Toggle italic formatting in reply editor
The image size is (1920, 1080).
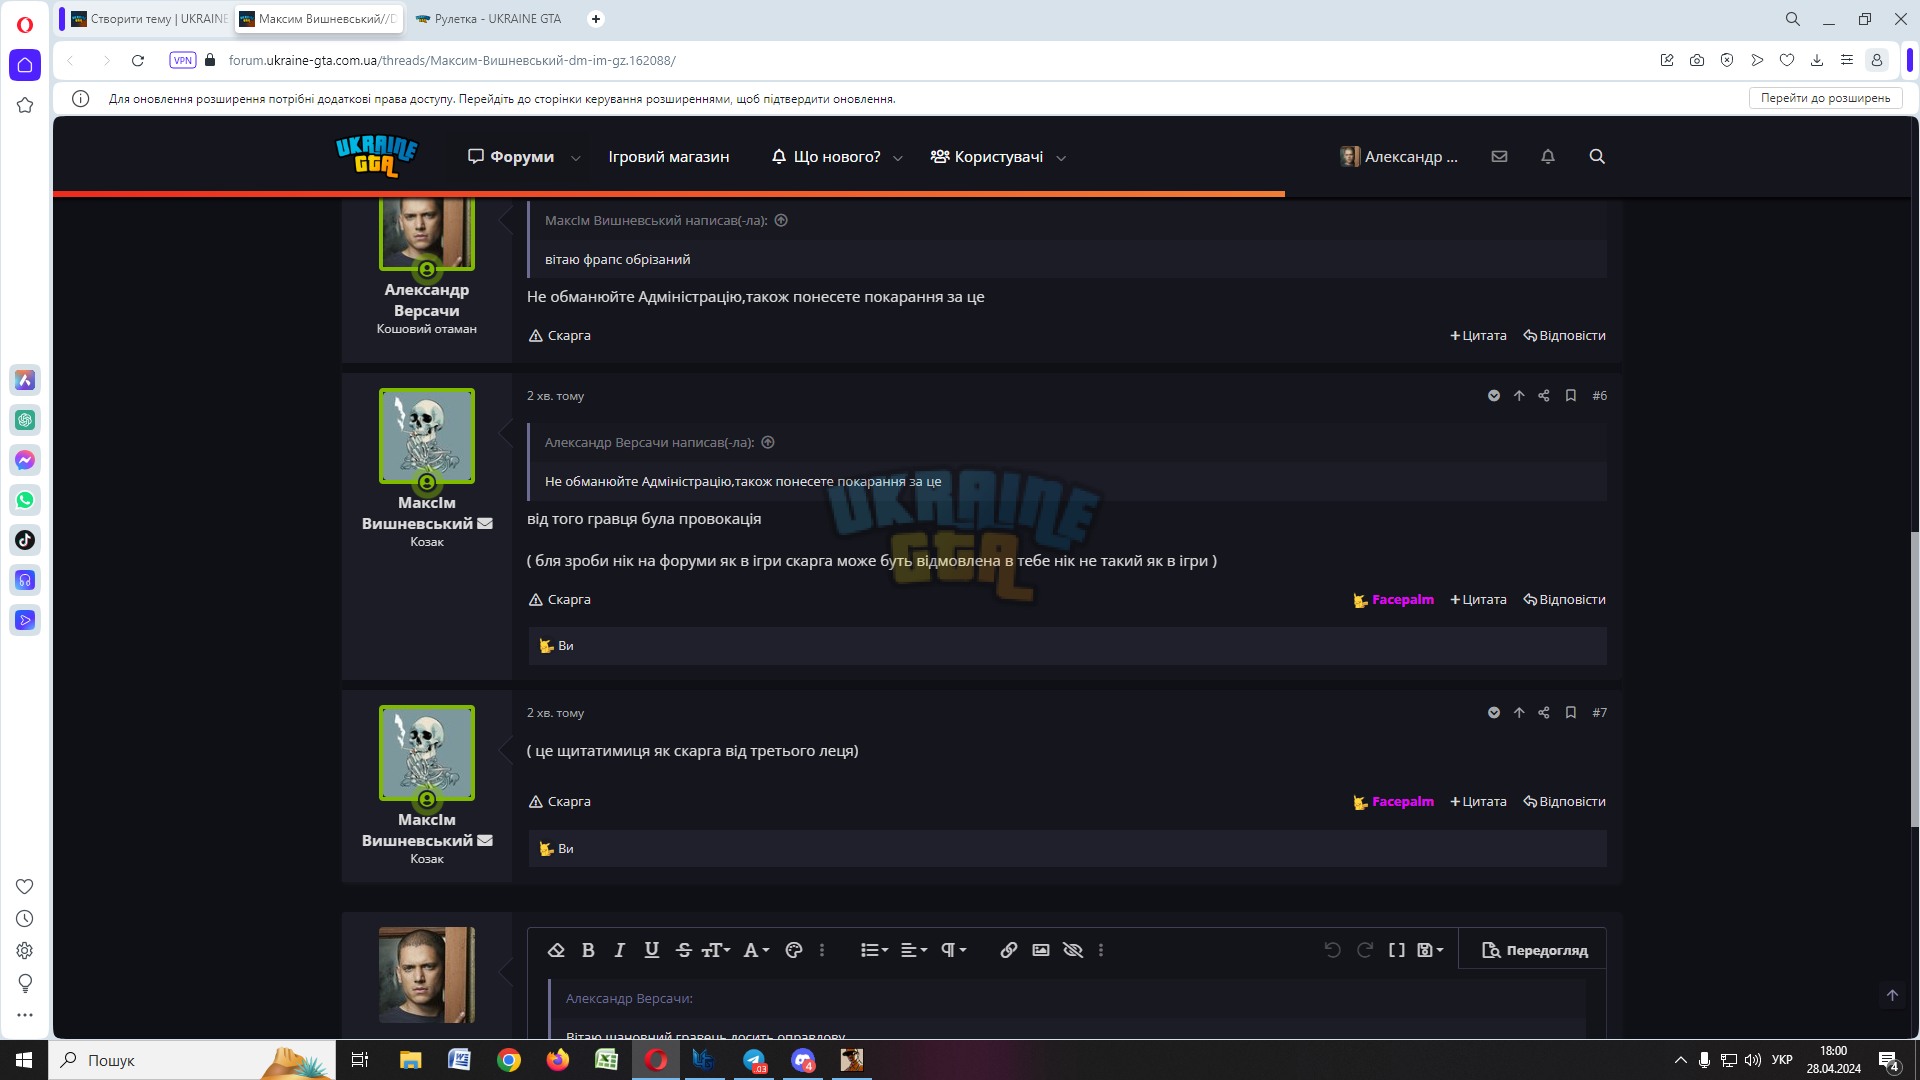[x=619, y=950]
